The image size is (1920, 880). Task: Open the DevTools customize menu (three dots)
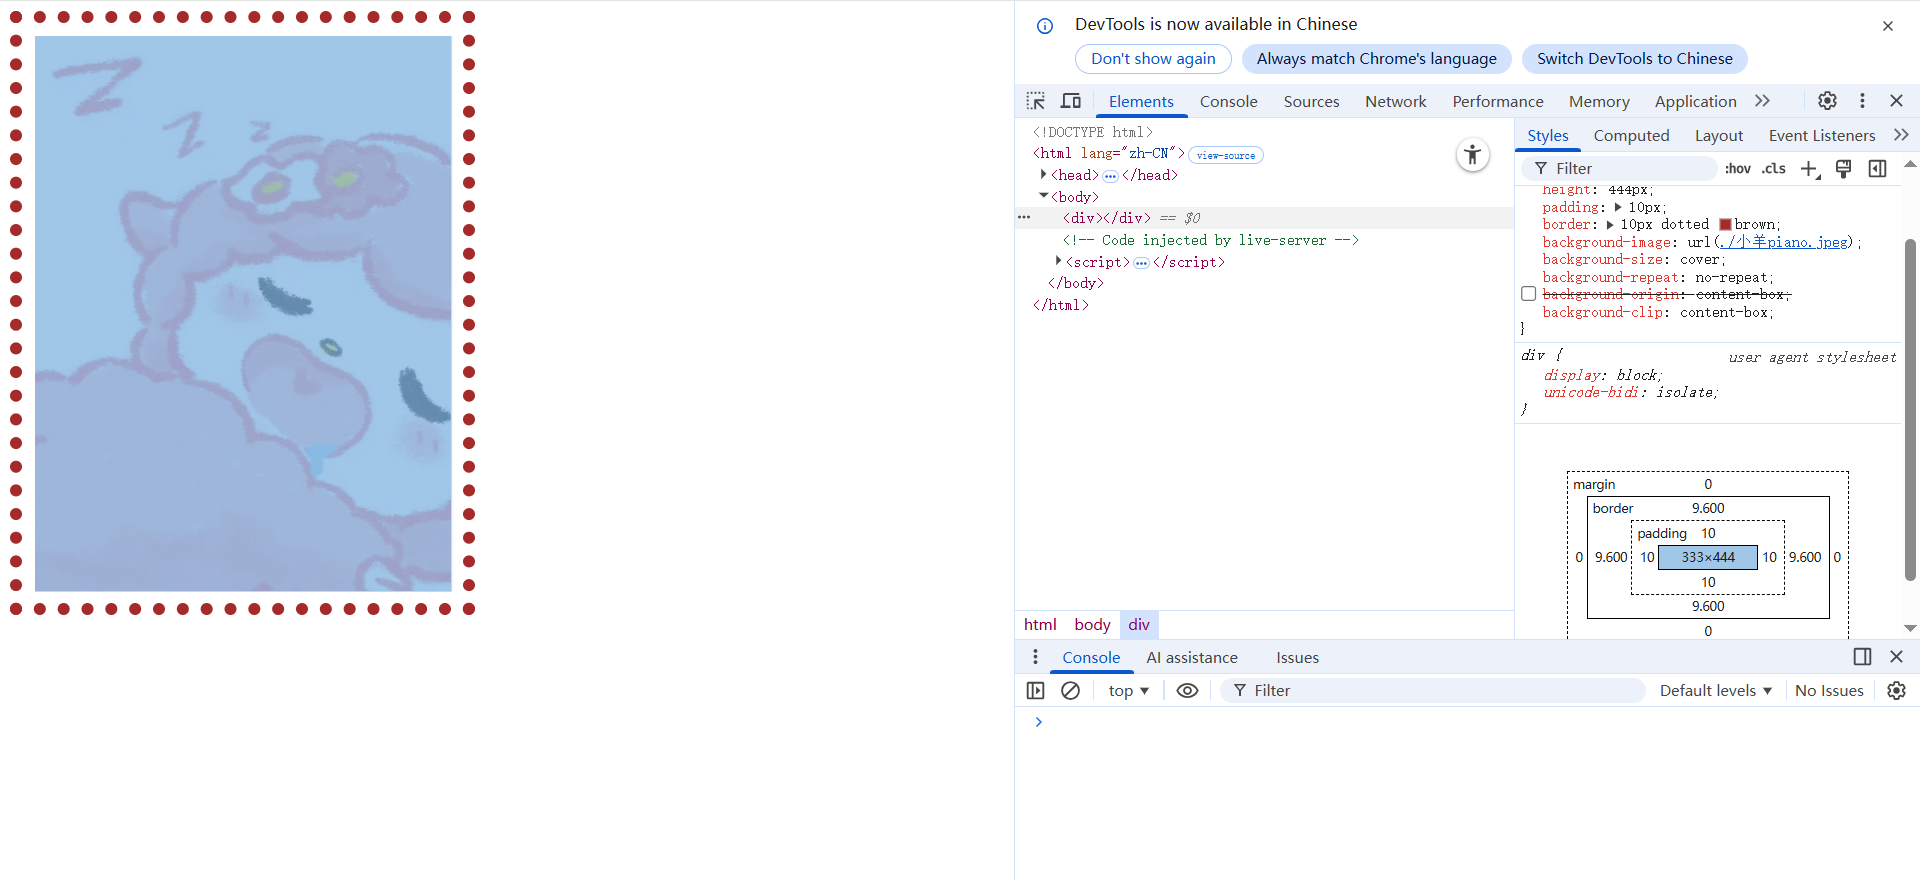click(1862, 100)
